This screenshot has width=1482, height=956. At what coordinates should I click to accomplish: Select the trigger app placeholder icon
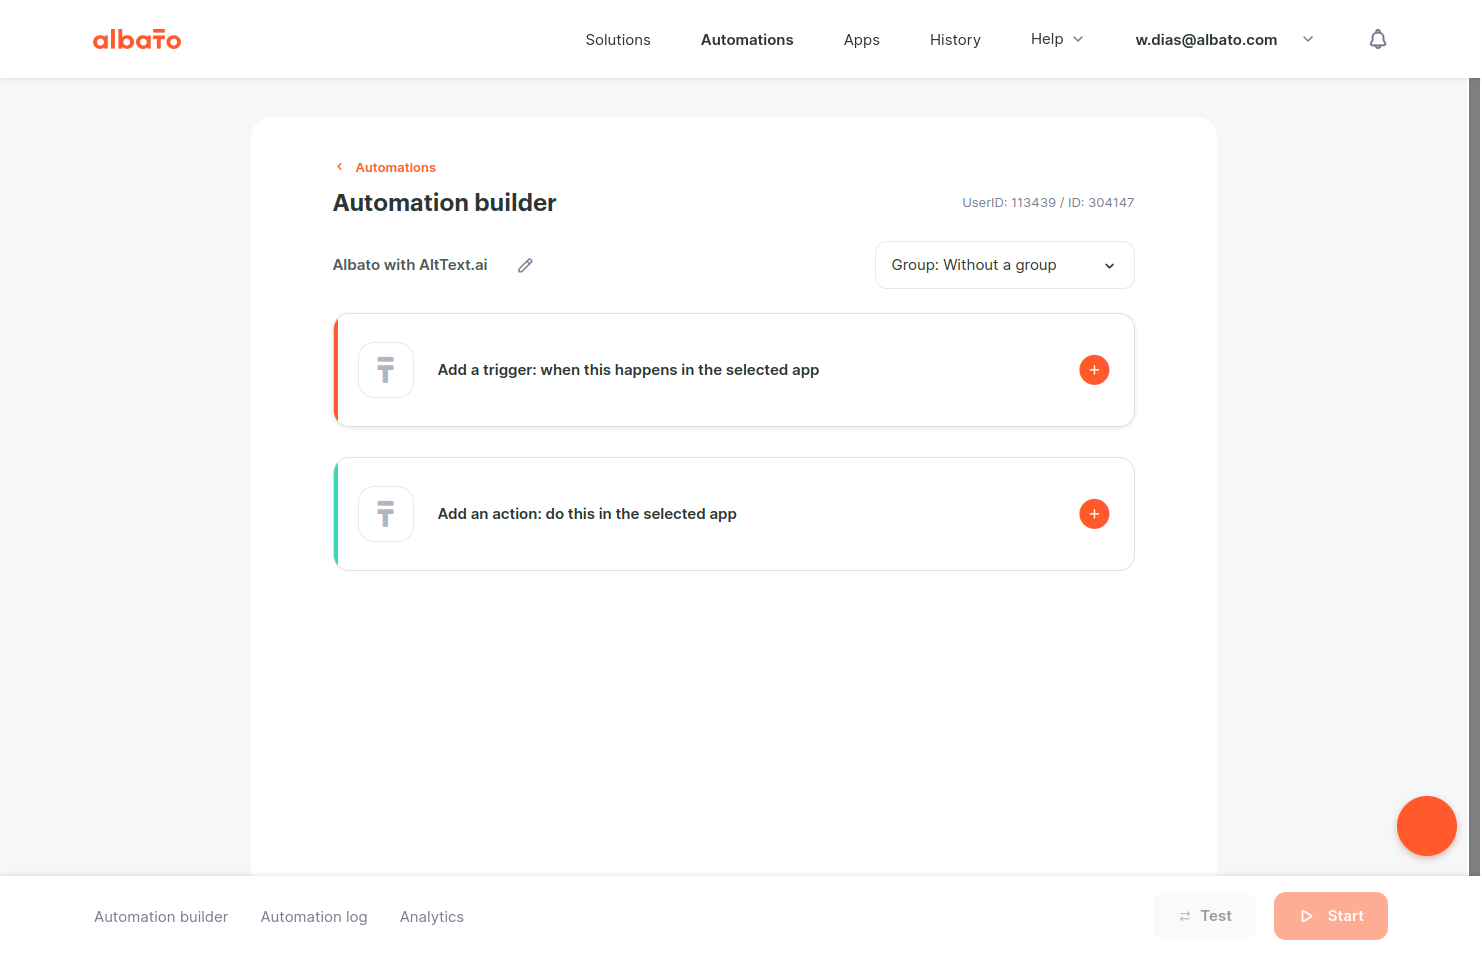[386, 370]
